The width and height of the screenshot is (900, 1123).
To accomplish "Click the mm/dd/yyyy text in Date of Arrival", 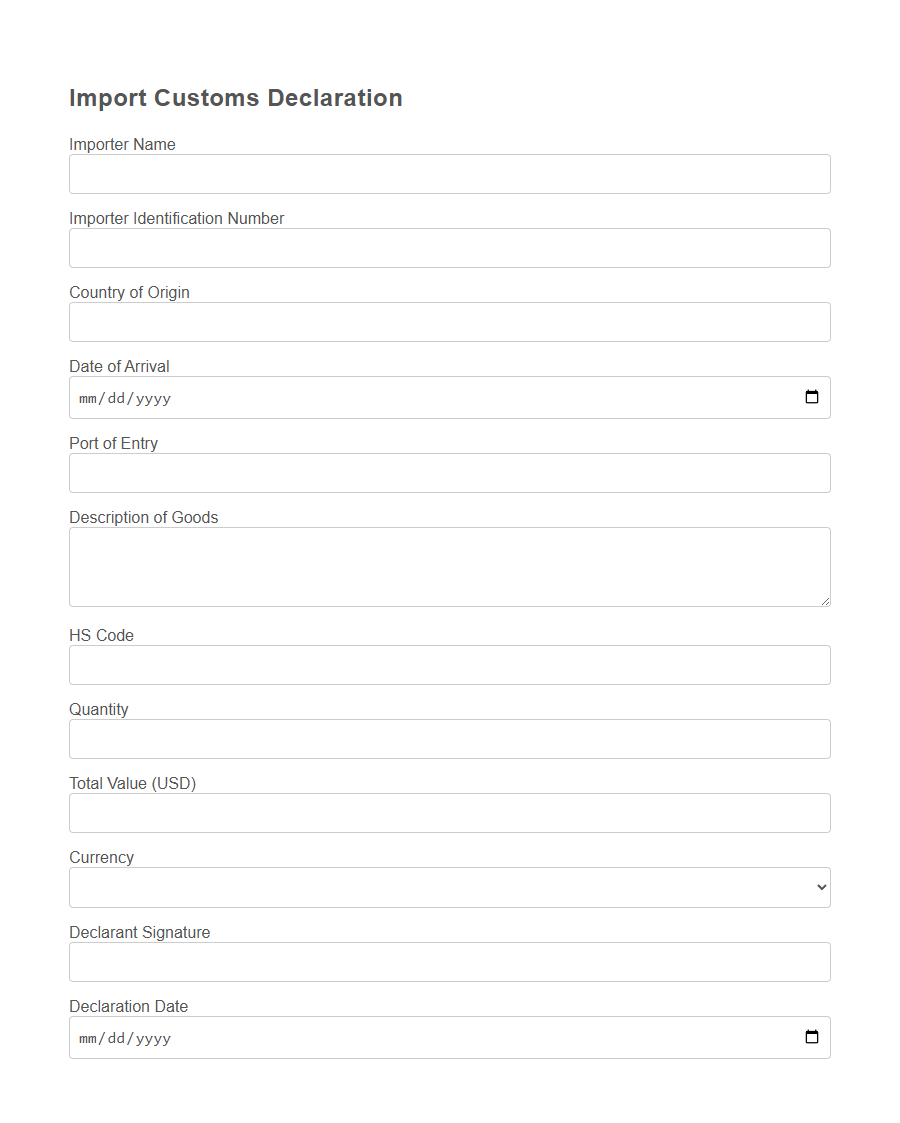I will [124, 397].
